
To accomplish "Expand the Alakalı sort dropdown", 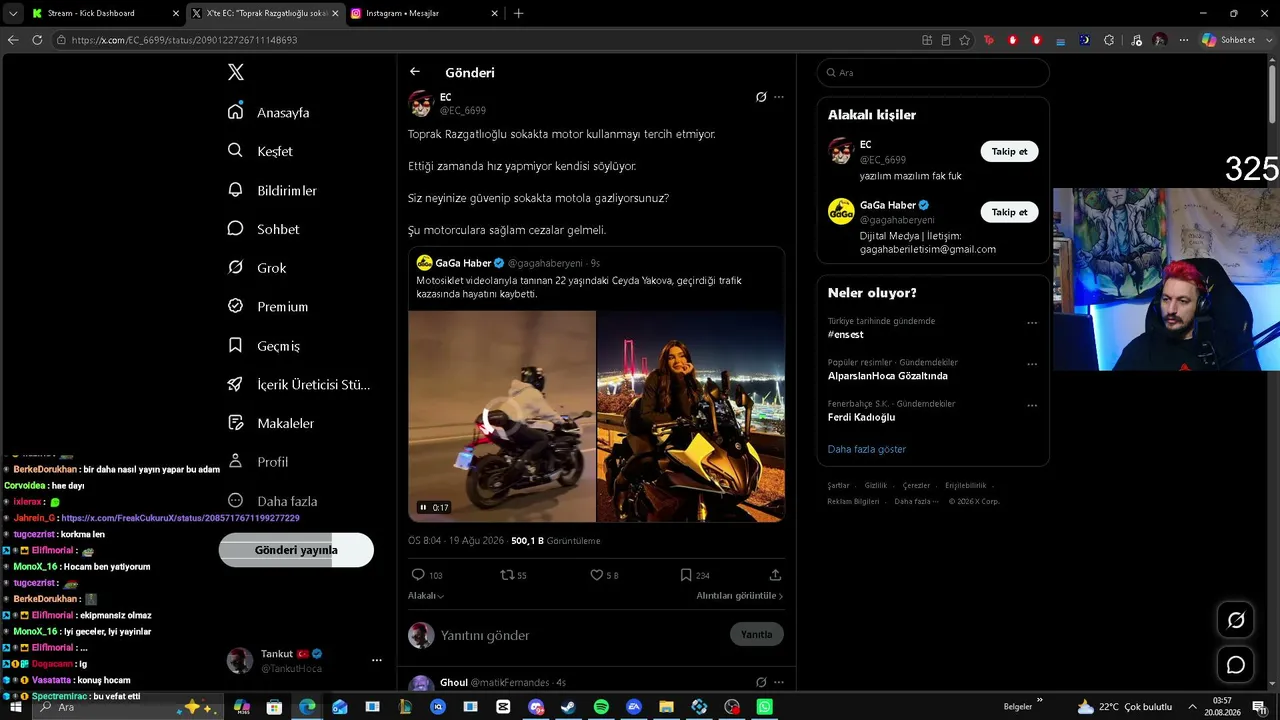I will [x=426, y=596].
